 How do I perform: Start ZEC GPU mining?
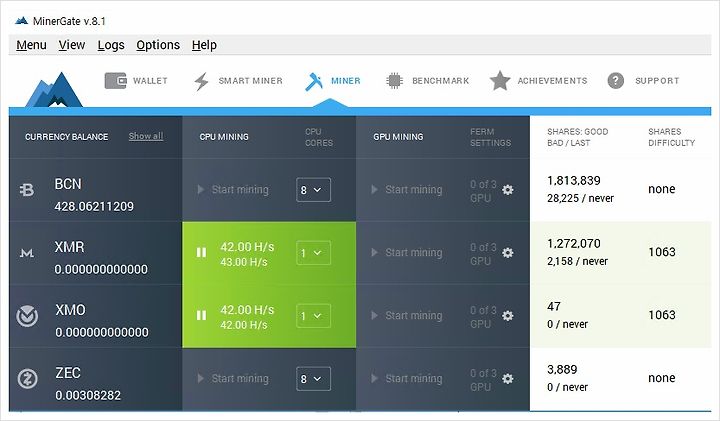coord(406,378)
